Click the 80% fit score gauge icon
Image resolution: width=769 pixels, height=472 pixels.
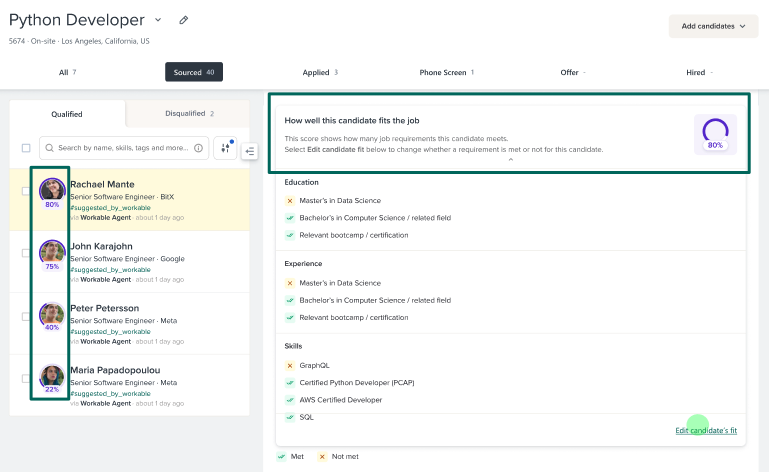coord(715,132)
